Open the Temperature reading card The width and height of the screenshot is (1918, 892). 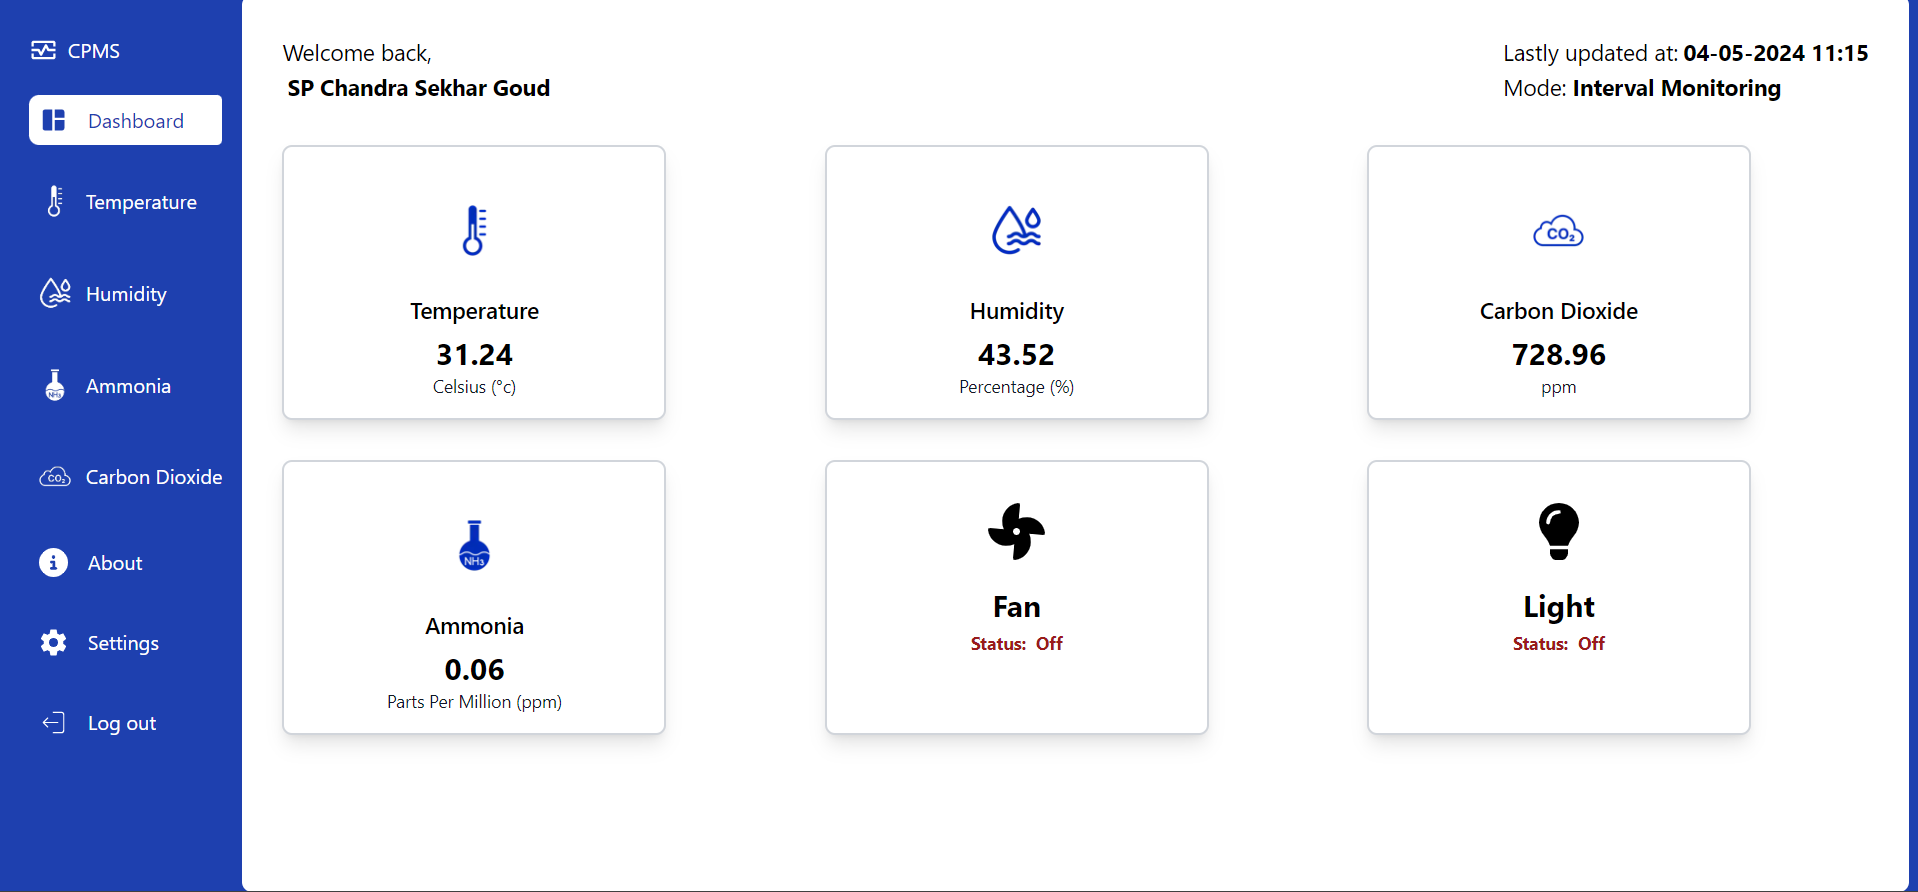(474, 282)
